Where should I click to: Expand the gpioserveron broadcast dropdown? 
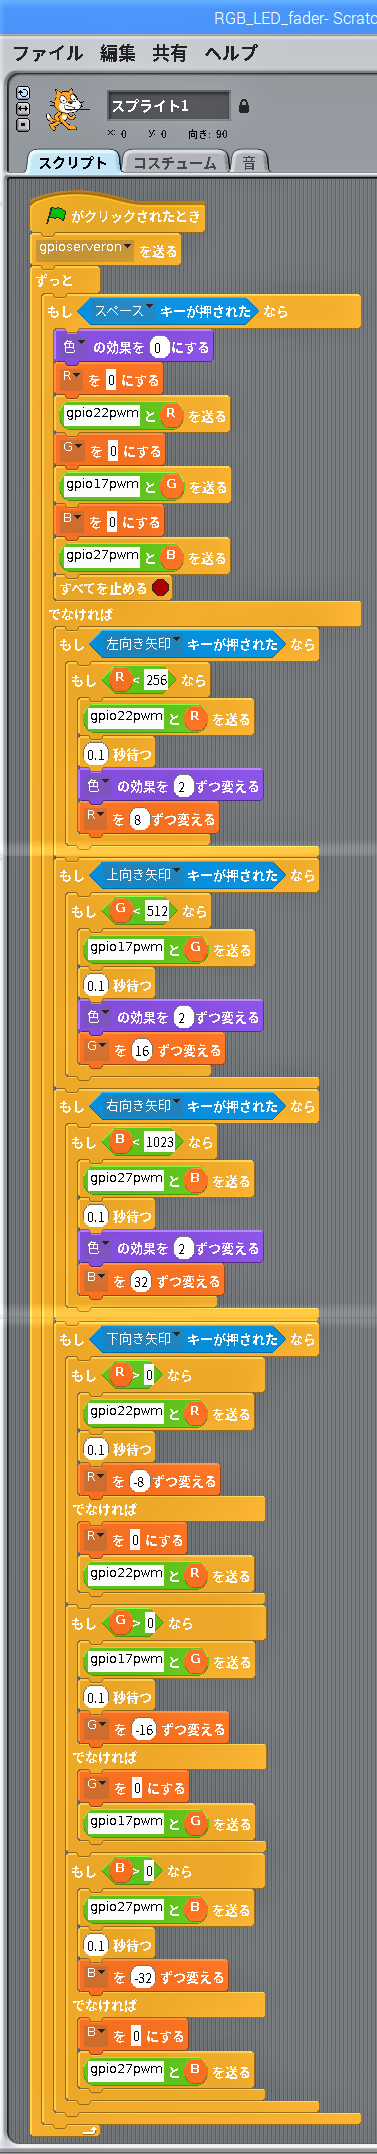pyautogui.click(x=128, y=248)
